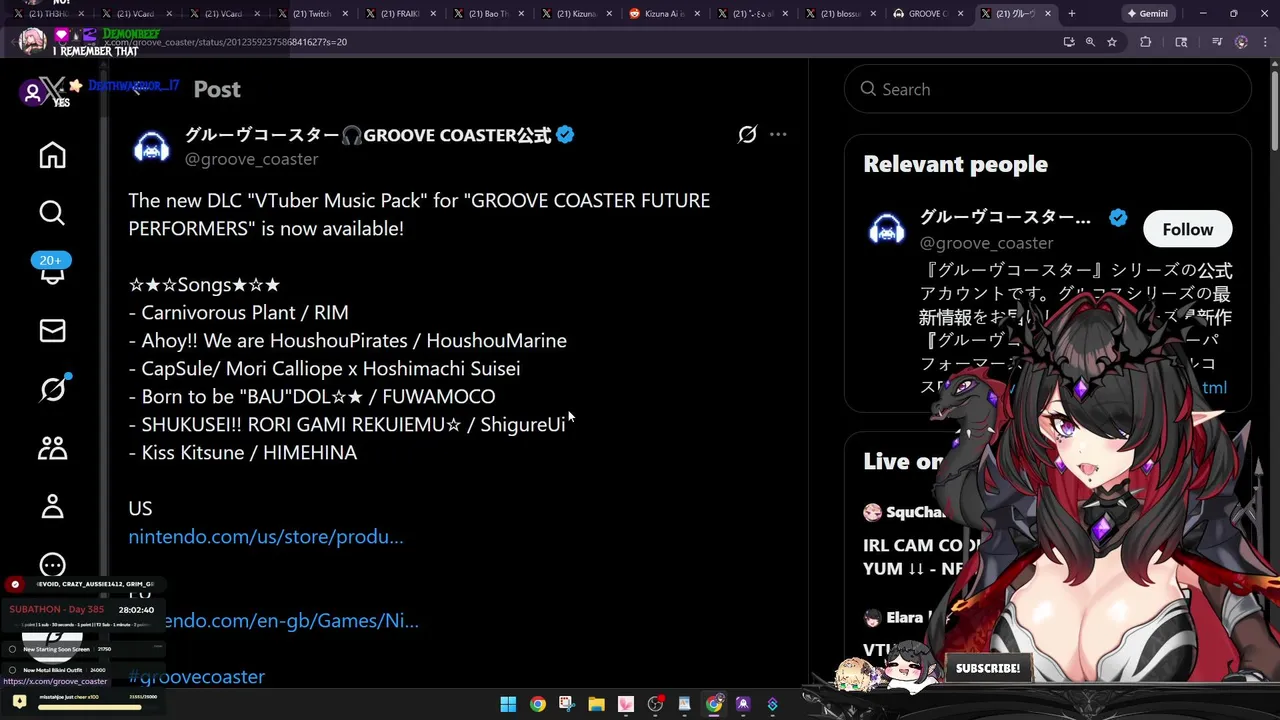Viewport: 1280px width, 720px height.
Task: Open OBS Studio from the taskbar
Action: coord(655,704)
